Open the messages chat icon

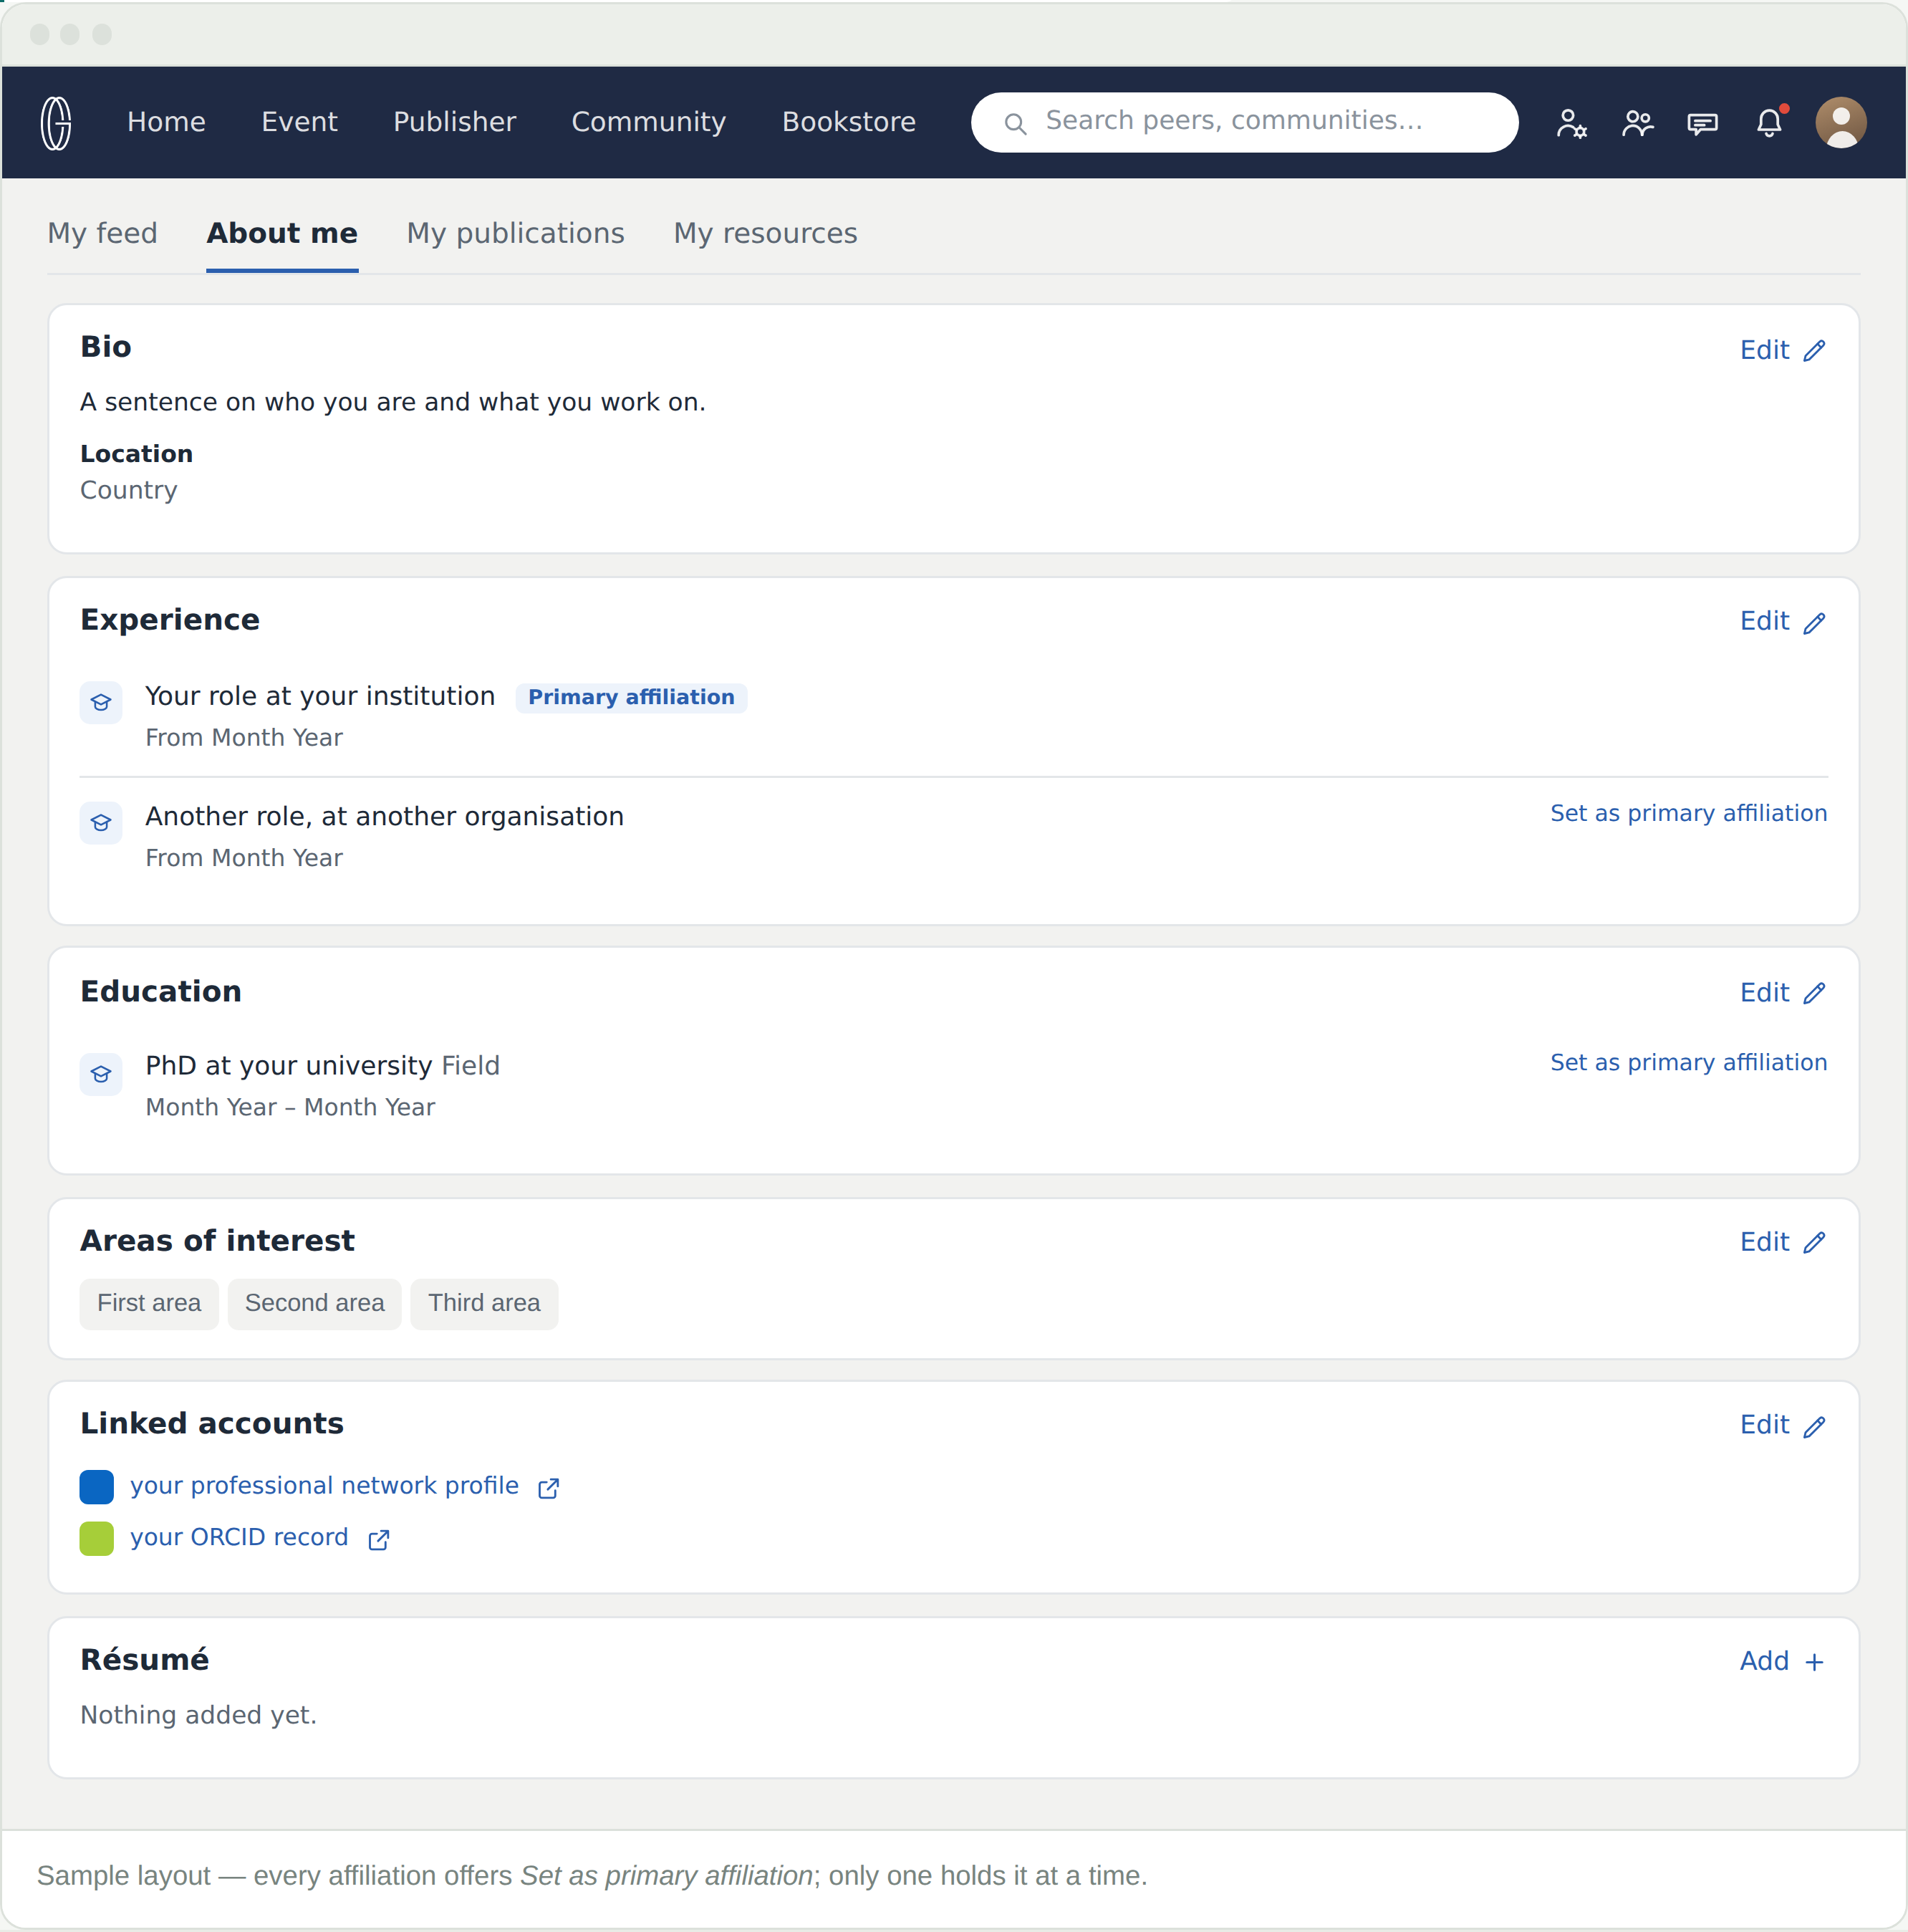tap(1702, 123)
